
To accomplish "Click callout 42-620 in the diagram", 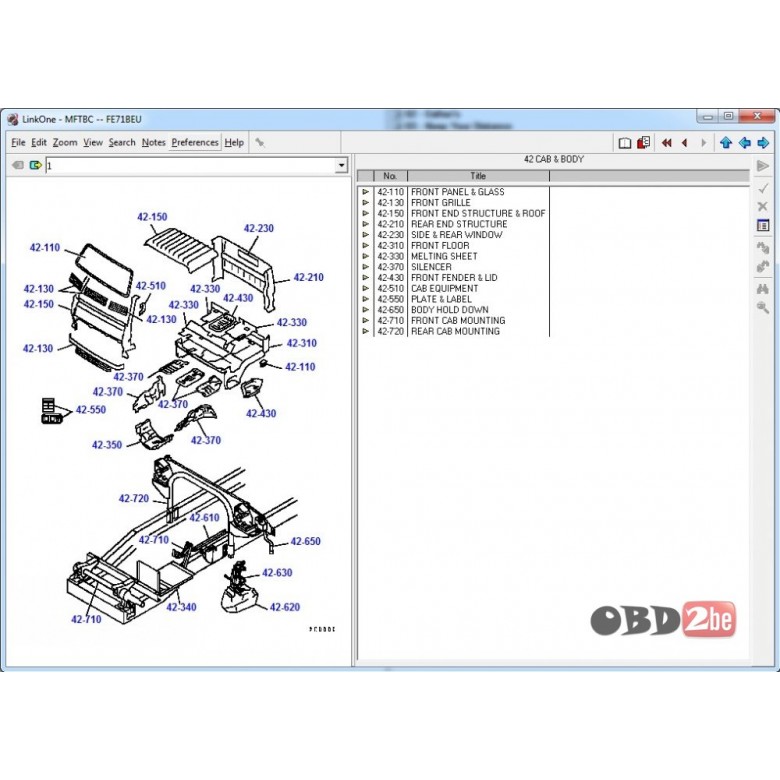I will 285,606.
